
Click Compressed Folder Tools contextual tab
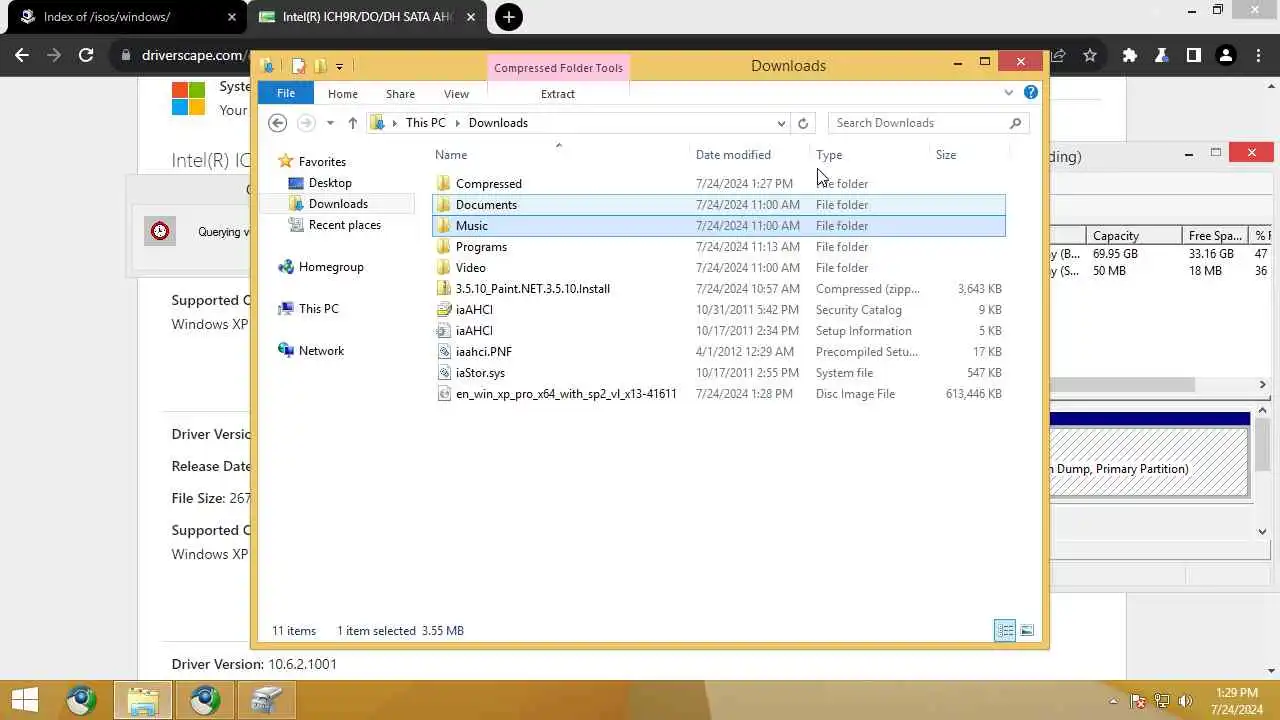[558, 68]
